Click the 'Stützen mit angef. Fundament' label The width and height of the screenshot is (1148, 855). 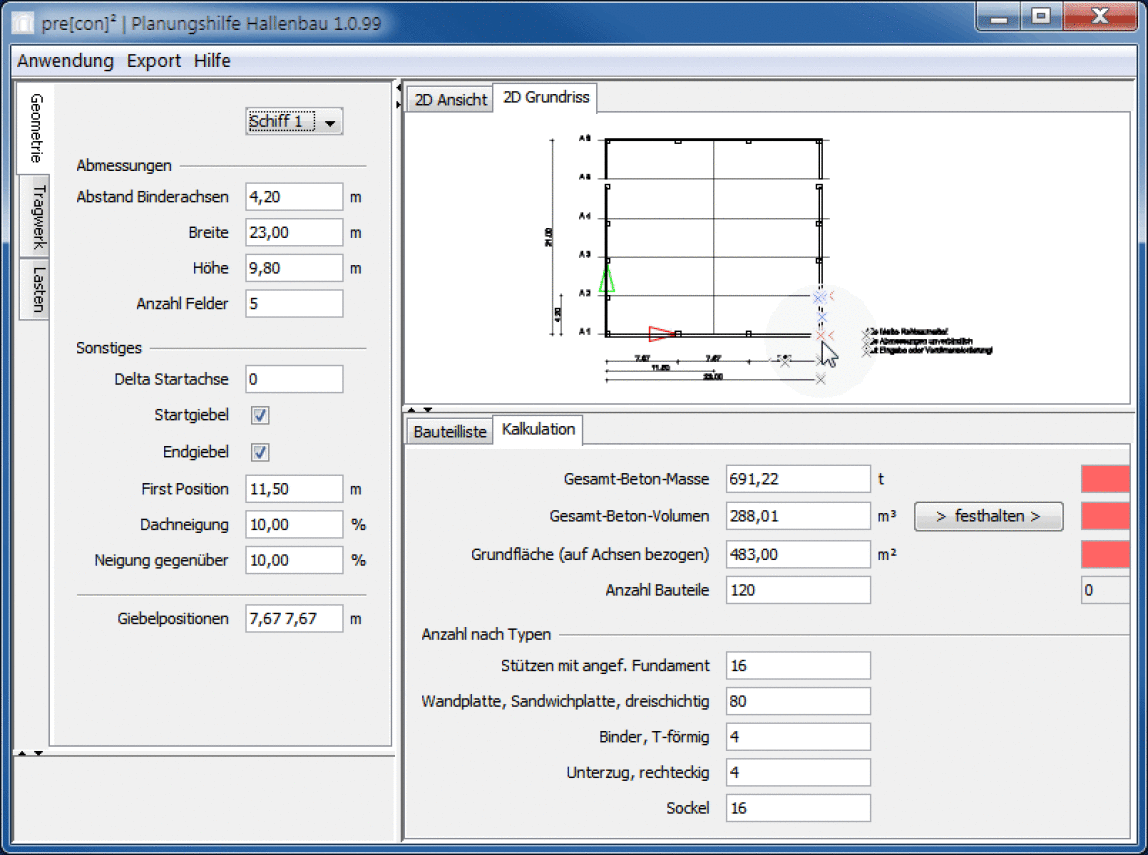(605, 665)
